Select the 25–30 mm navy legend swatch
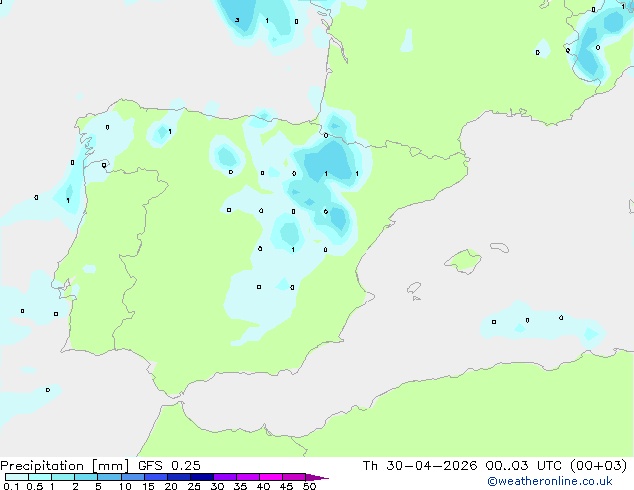Viewport: 634px width, 490px height. [x=201, y=477]
